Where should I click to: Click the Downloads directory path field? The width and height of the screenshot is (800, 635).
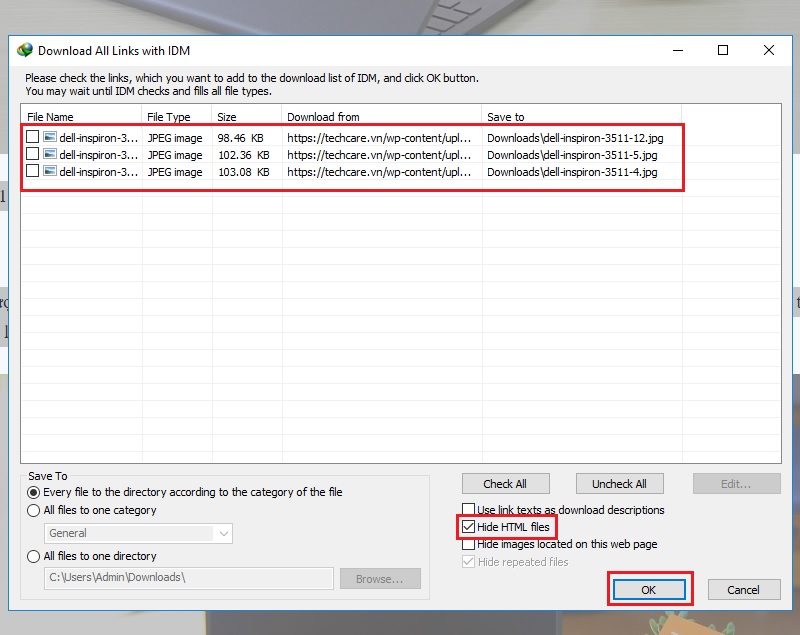point(187,578)
